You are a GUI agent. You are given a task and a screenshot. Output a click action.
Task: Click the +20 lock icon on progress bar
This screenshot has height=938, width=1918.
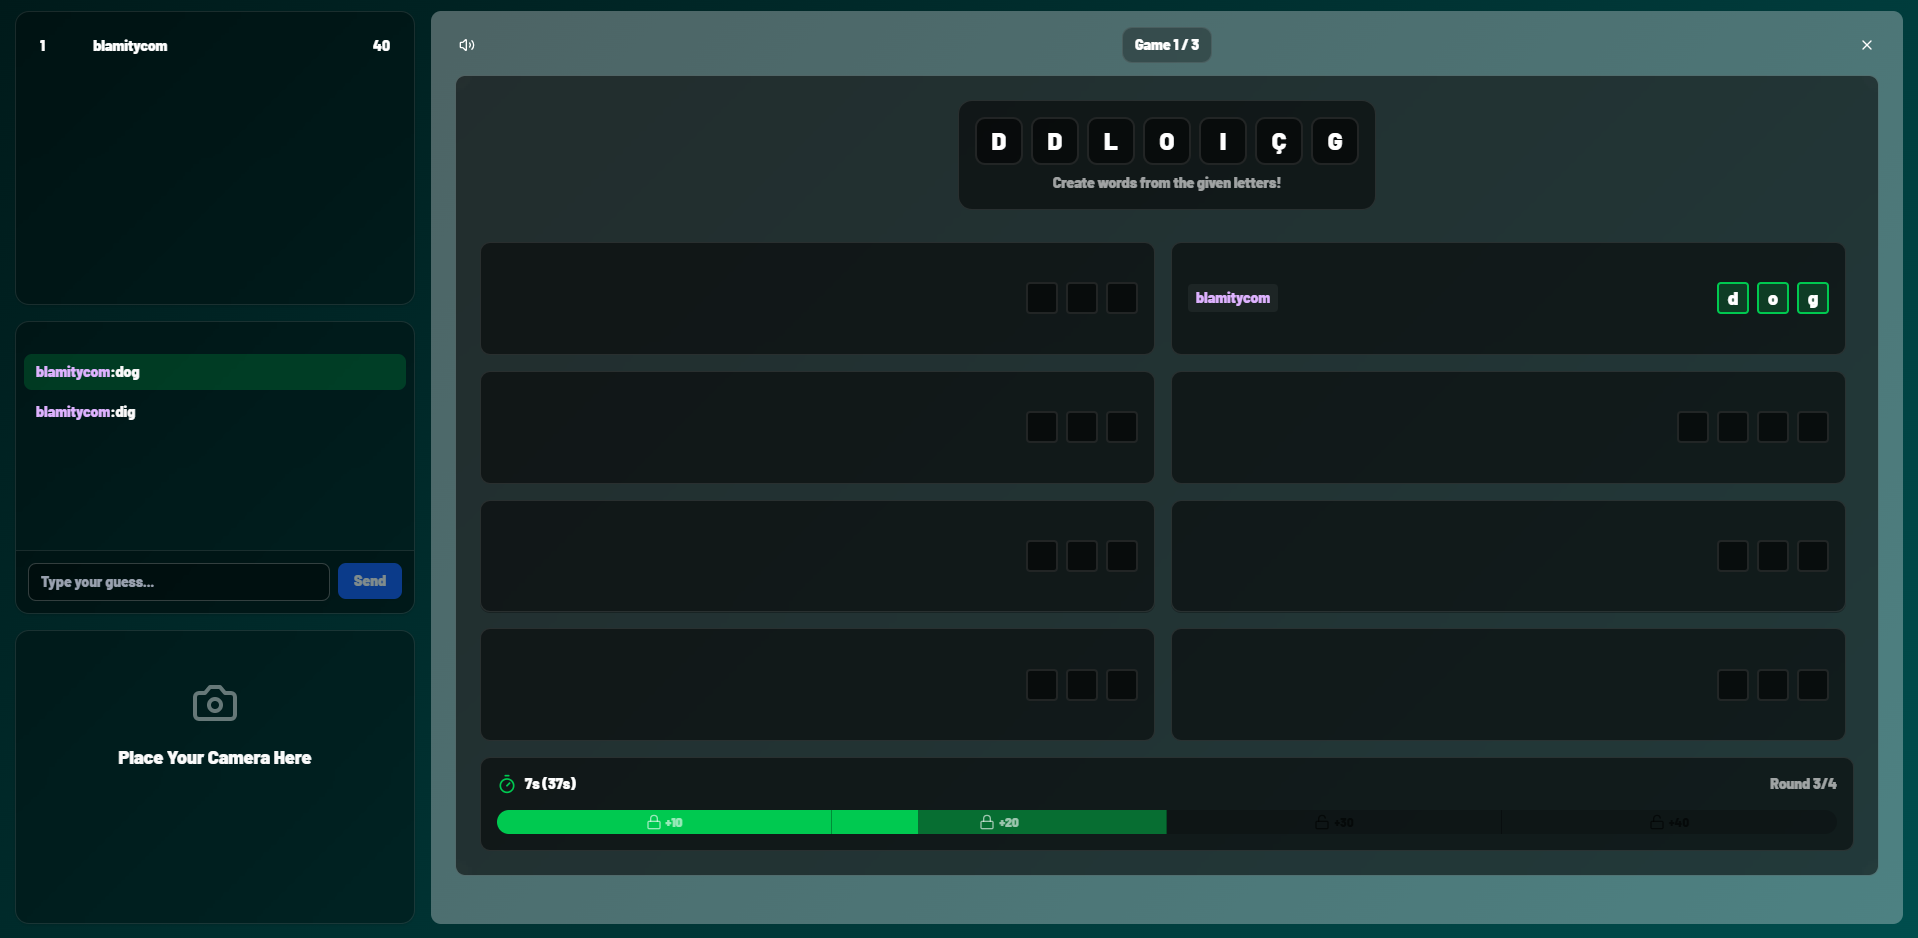987,822
